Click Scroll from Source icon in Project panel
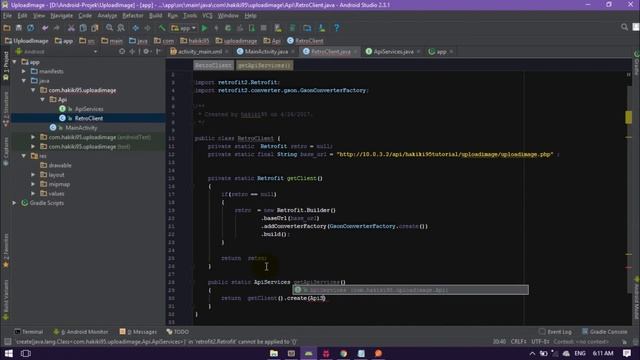The width and height of the screenshot is (640, 360). point(122,52)
